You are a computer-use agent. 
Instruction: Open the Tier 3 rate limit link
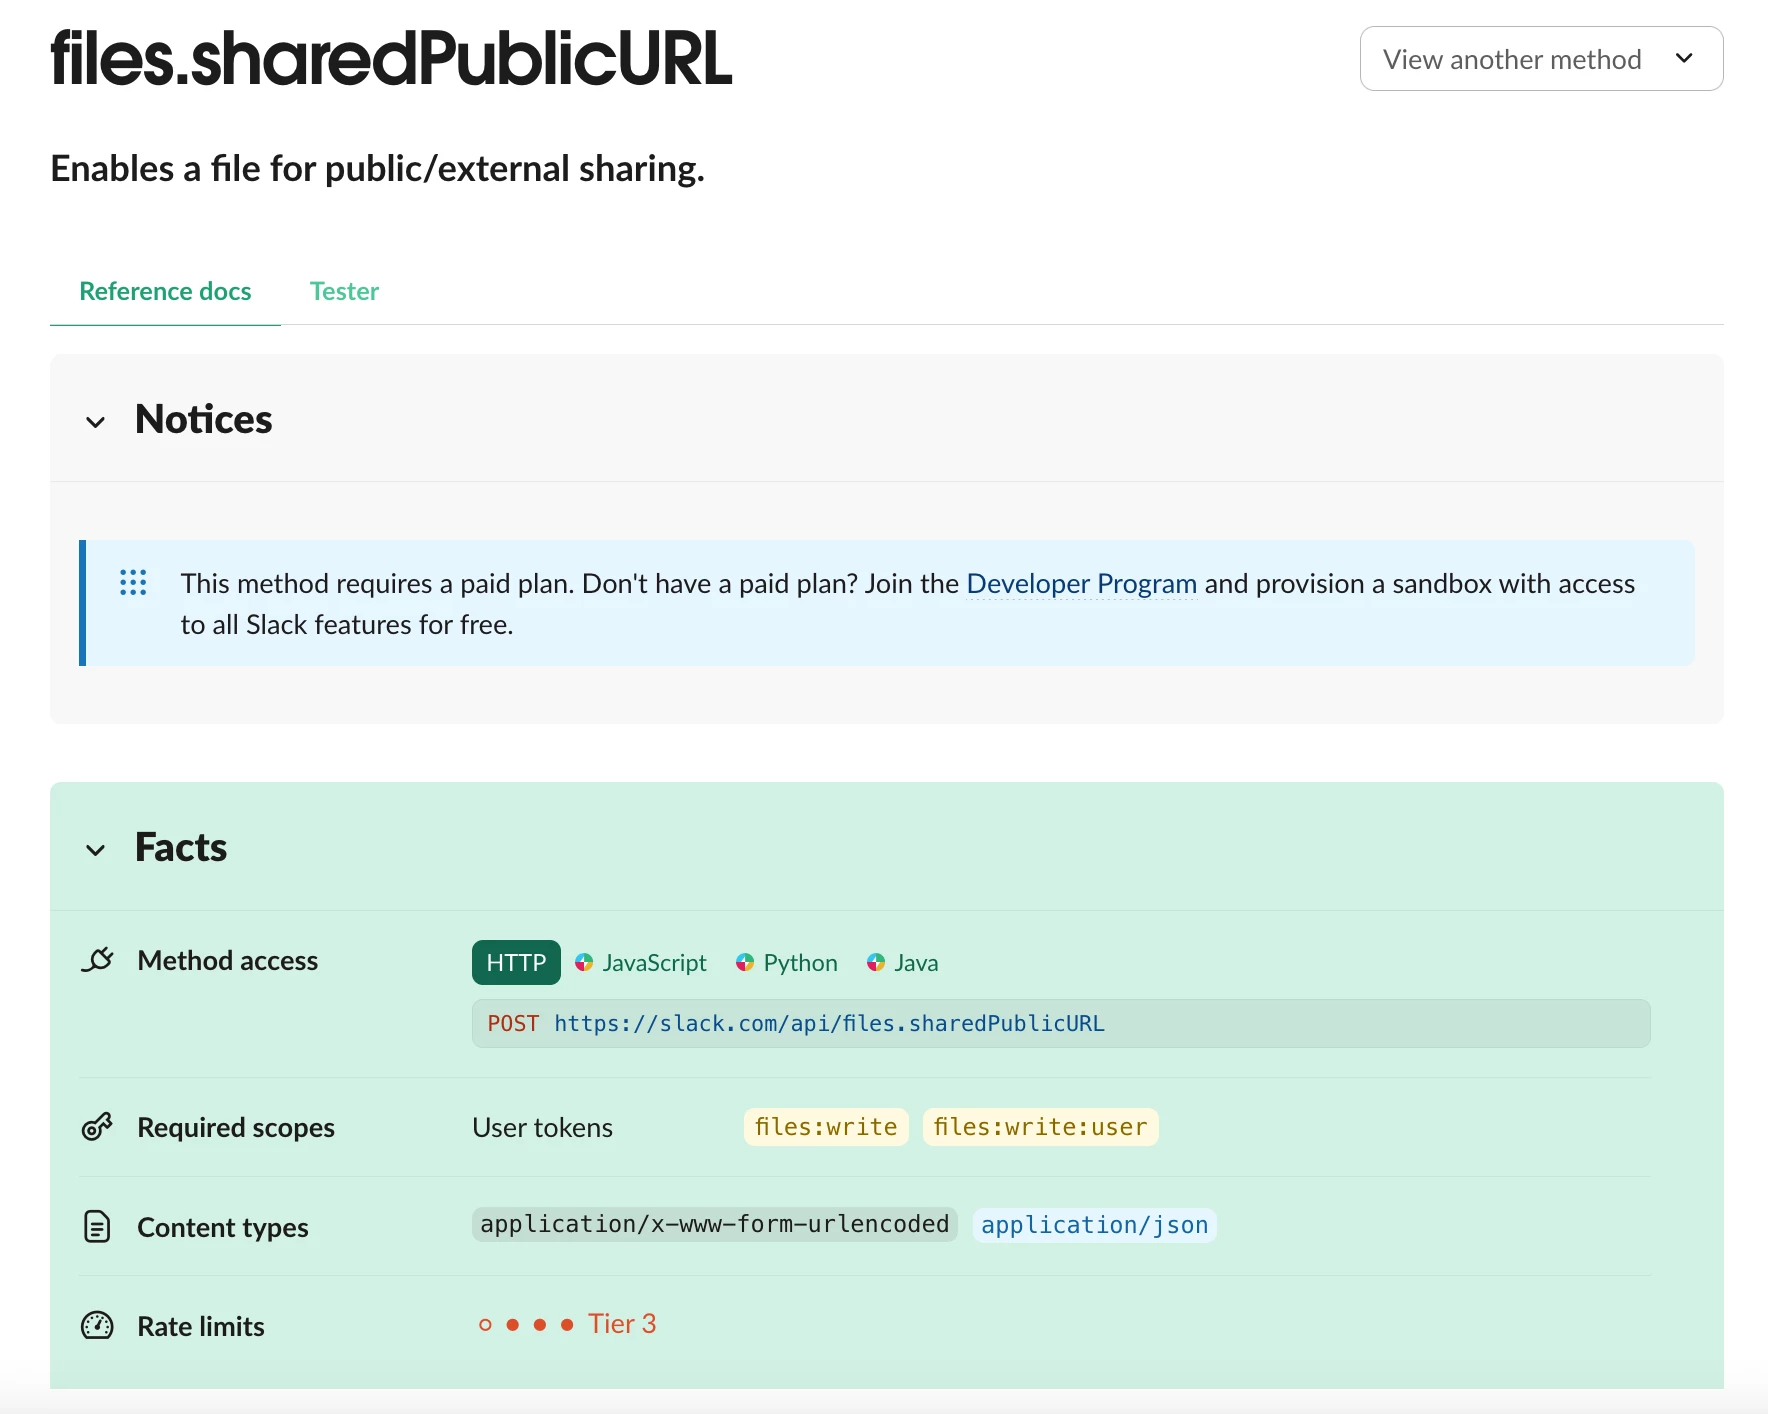(x=622, y=1324)
